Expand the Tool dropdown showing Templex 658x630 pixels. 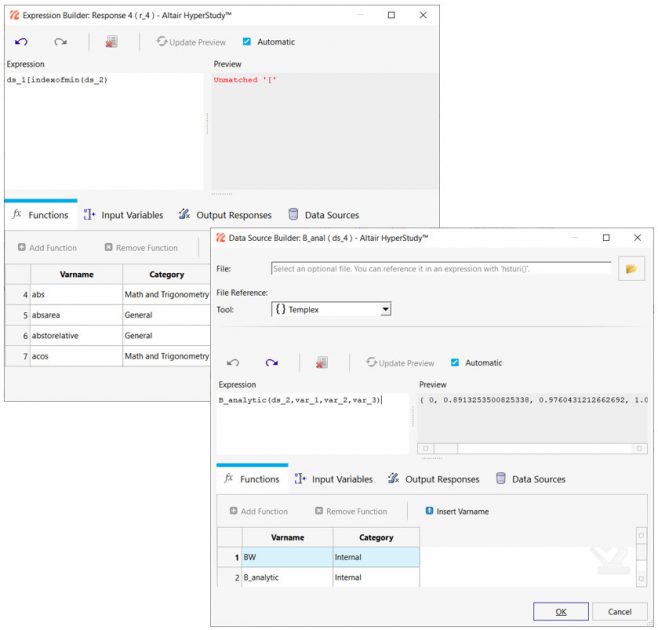(x=331, y=310)
